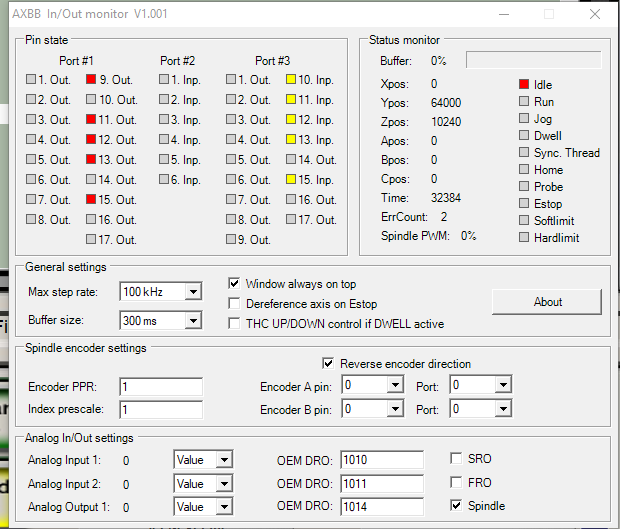Click the Port #1 pin 15 Out red indicator
This screenshot has height=529, width=620.
pos(91,199)
